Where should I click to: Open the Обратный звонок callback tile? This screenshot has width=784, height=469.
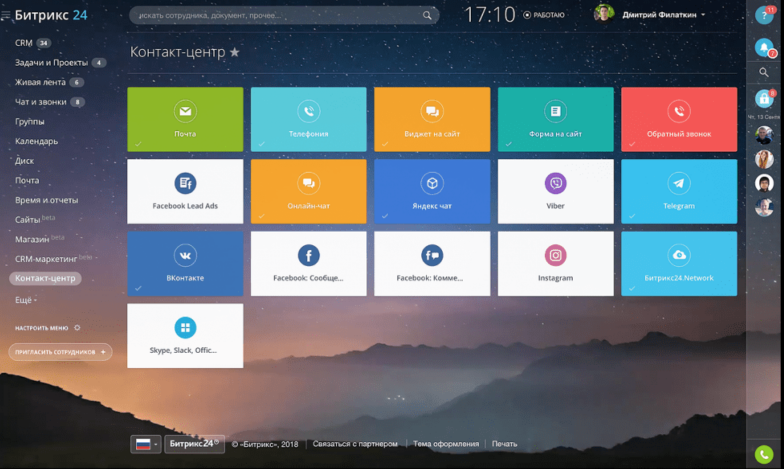click(679, 120)
